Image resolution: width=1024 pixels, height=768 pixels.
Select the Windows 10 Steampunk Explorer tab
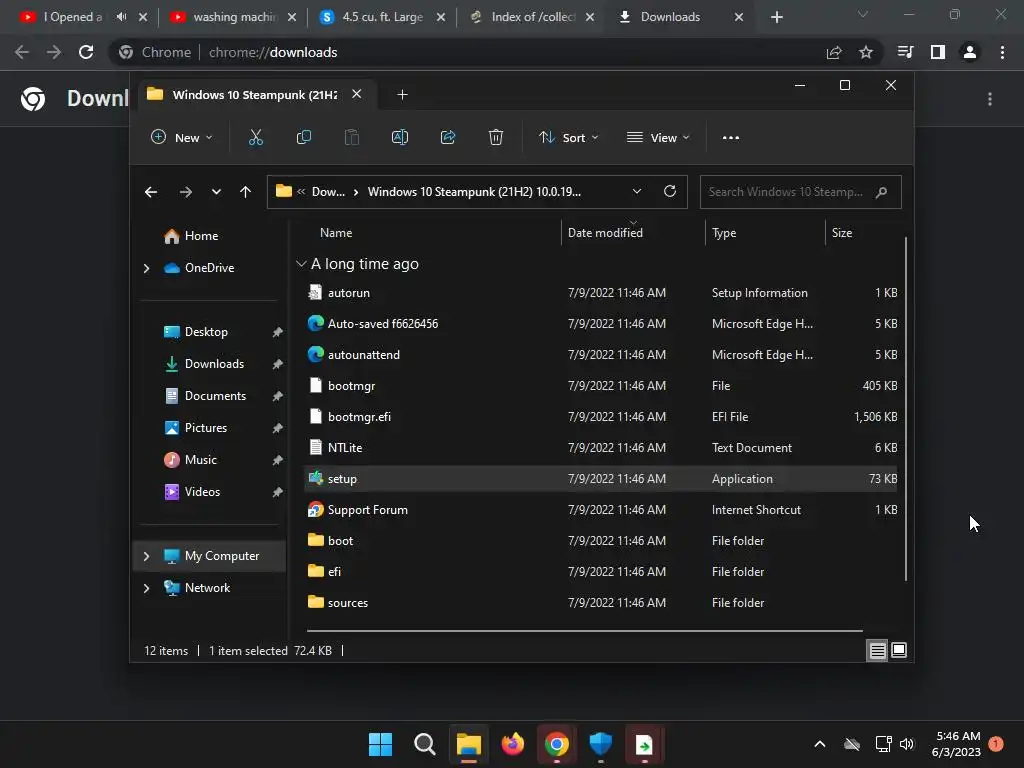pos(253,95)
